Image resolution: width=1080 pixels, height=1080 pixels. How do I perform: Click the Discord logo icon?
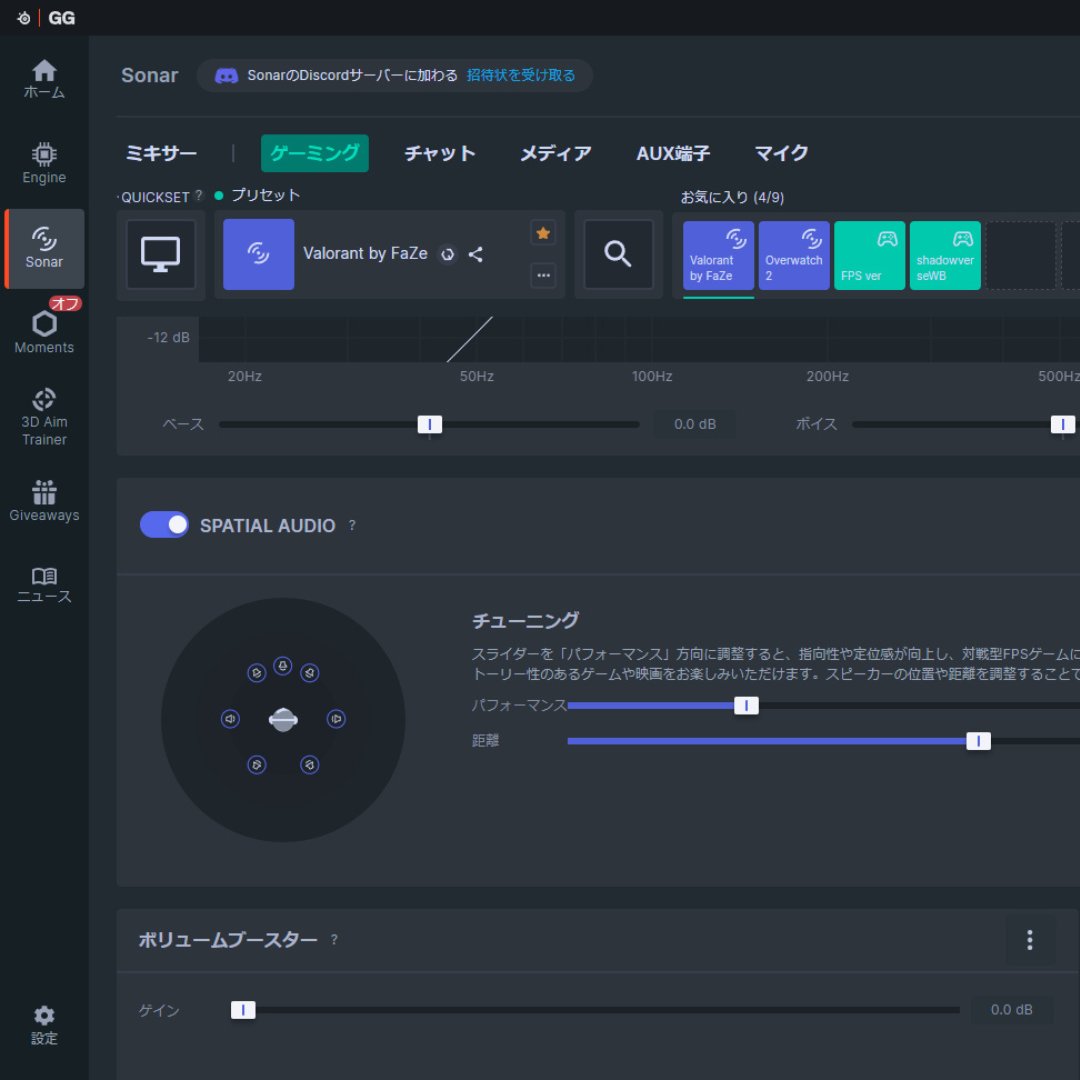[x=227, y=75]
